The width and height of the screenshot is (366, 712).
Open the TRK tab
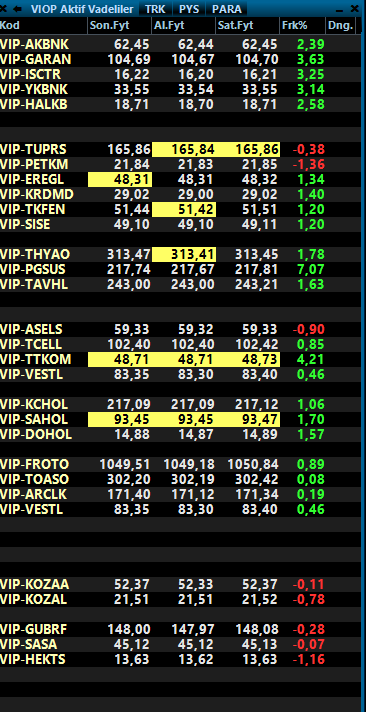click(x=156, y=9)
